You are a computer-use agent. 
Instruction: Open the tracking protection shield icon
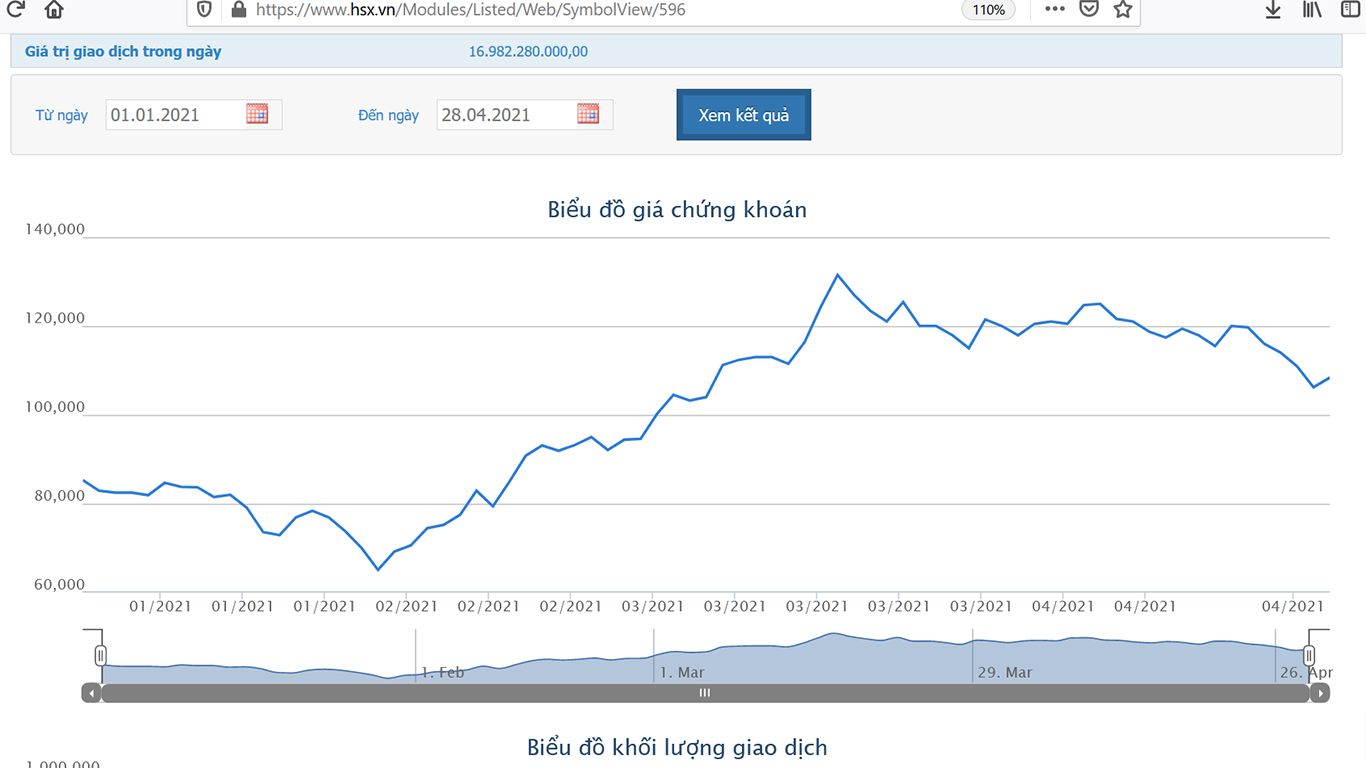[204, 9]
